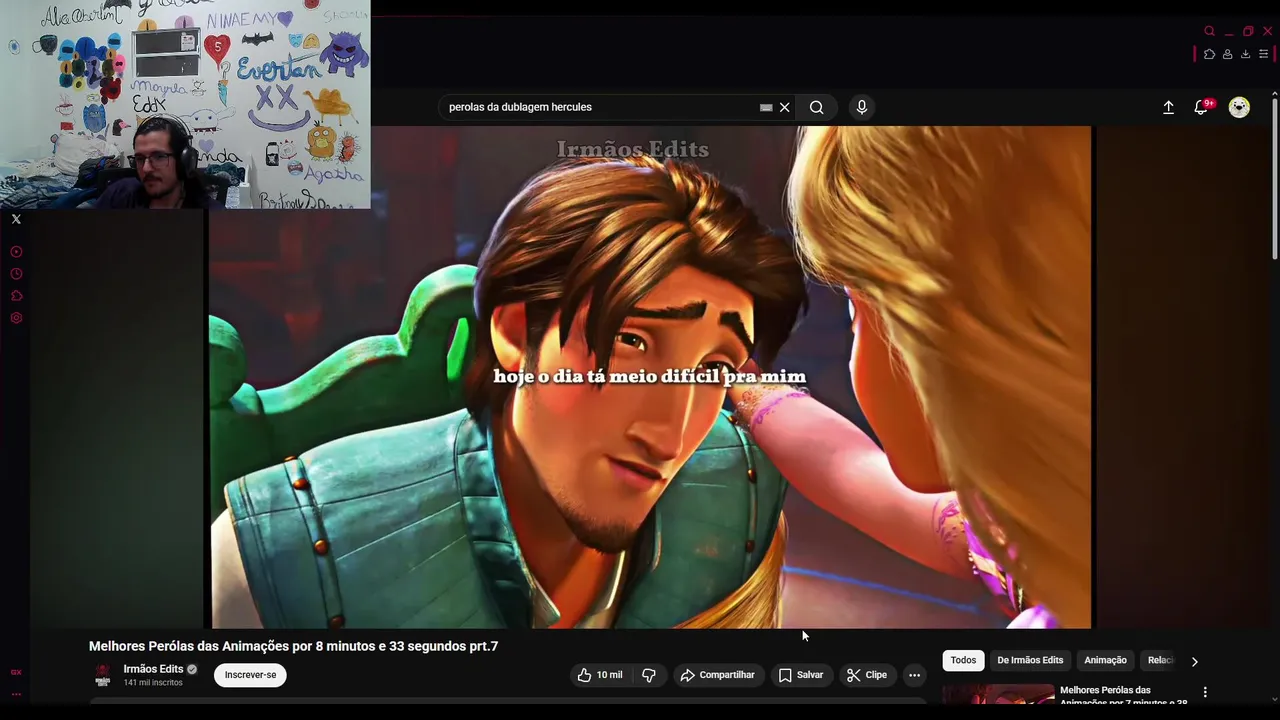Click the red browser search tabs icon
The image size is (1280, 720).
pyautogui.click(x=1210, y=31)
